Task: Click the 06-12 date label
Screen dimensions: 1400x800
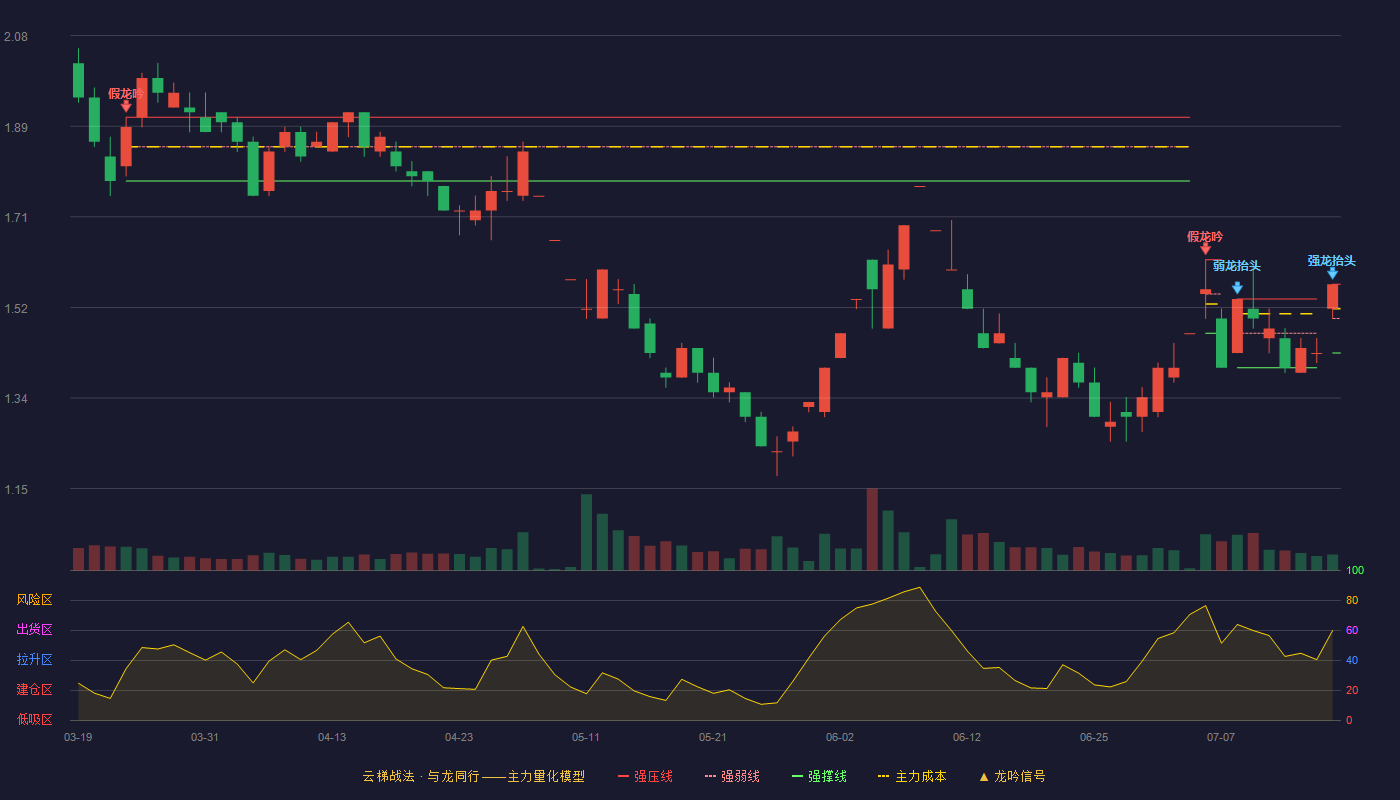Action: pos(967,737)
